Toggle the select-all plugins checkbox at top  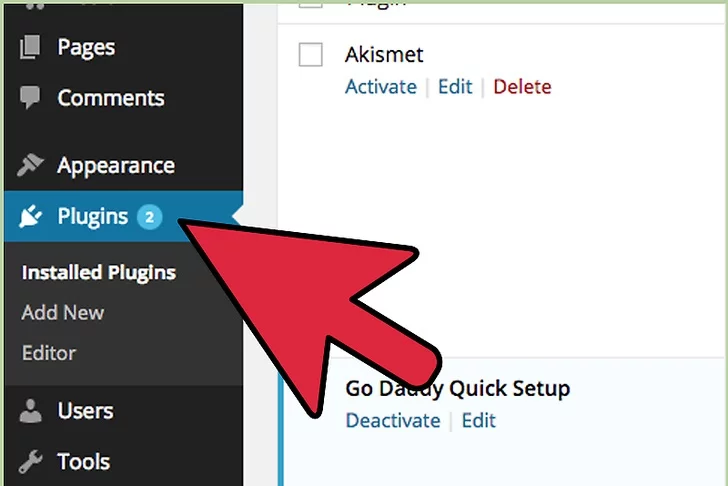(311, 4)
